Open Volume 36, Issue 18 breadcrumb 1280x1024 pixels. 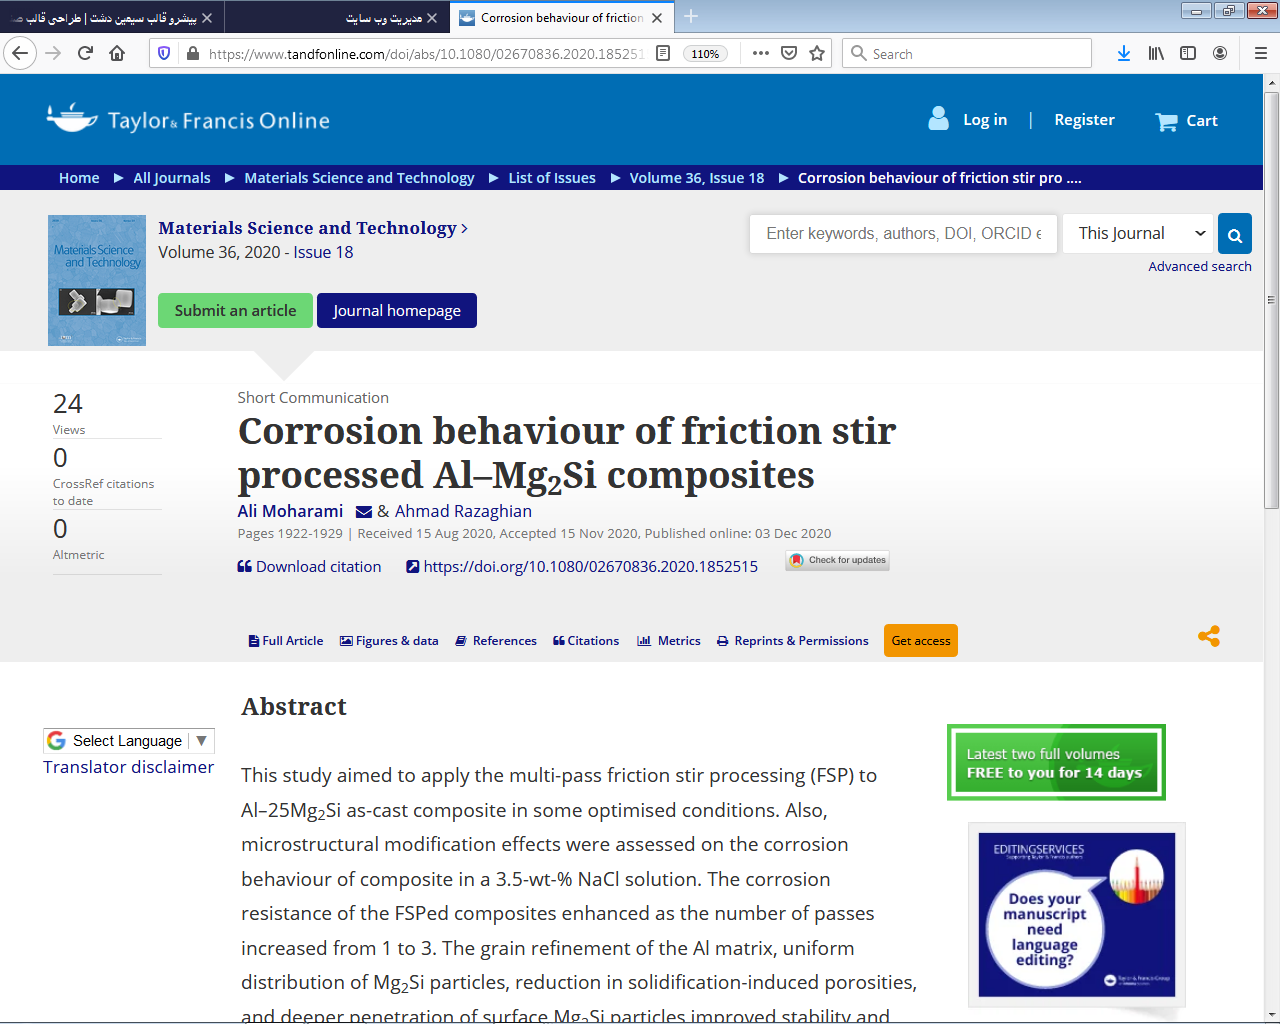(x=697, y=178)
